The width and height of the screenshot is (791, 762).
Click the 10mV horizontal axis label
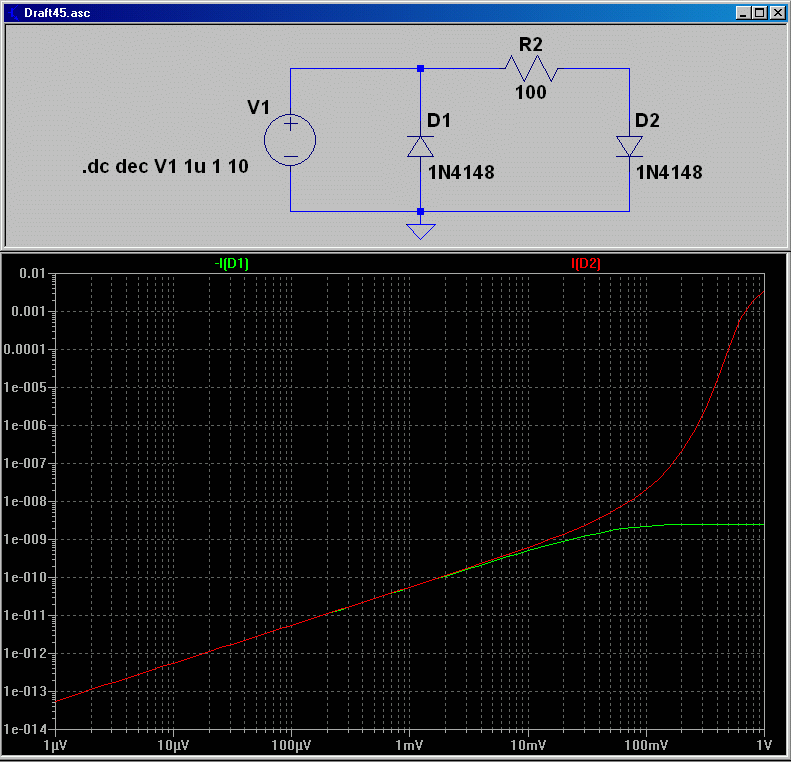pos(528,745)
